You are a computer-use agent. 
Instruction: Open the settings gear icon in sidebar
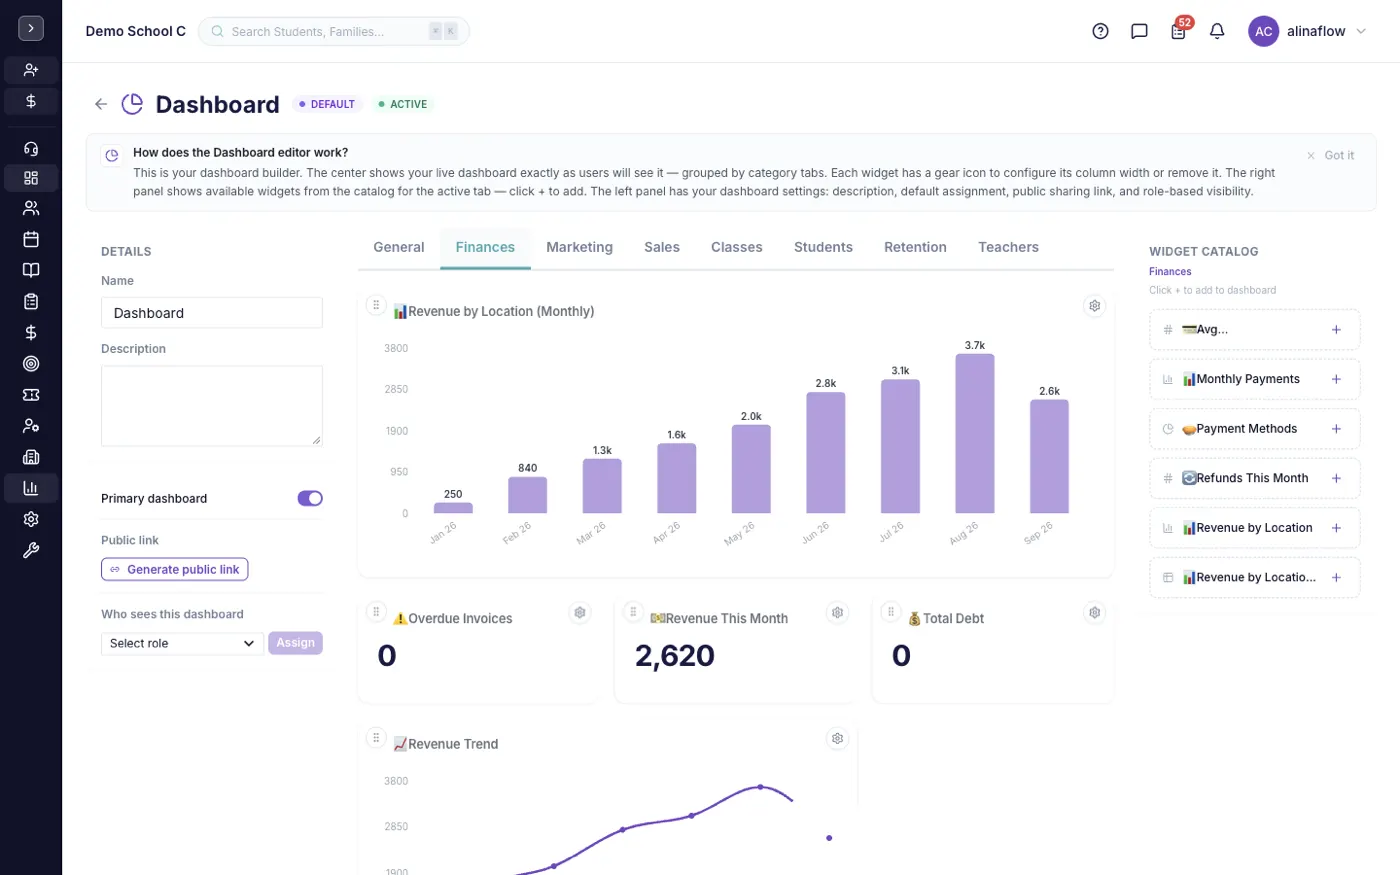pyautogui.click(x=31, y=519)
